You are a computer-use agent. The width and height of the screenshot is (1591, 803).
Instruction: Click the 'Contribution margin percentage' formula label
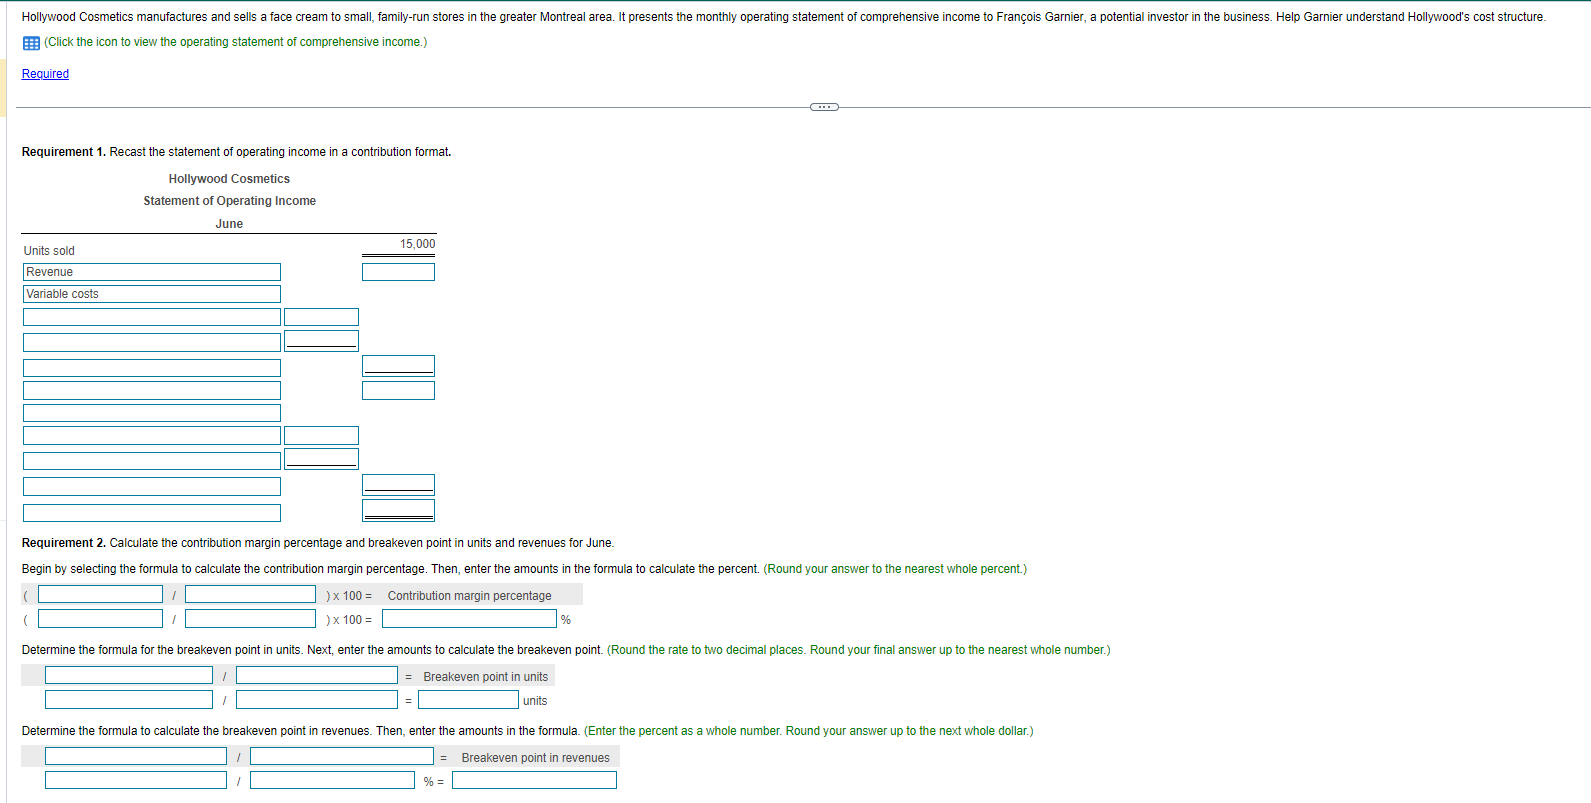(469, 596)
